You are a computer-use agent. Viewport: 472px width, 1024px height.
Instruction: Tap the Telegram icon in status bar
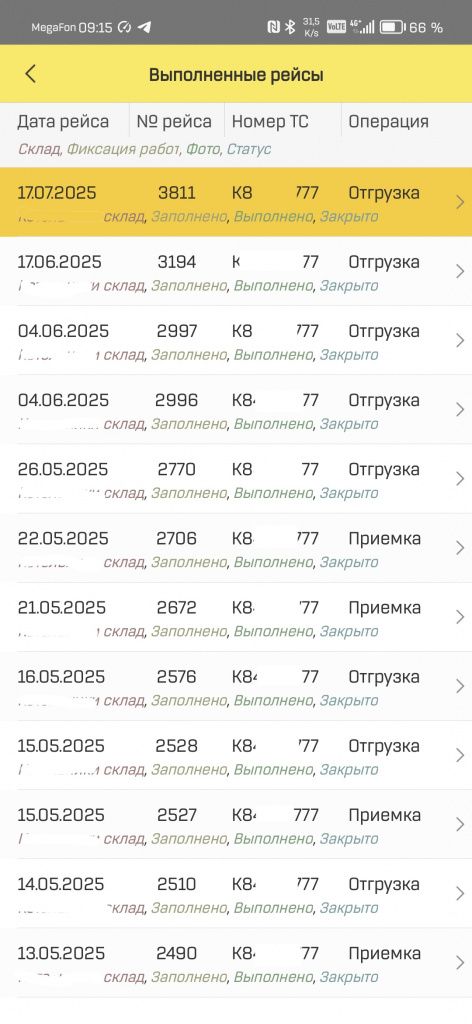point(144,27)
